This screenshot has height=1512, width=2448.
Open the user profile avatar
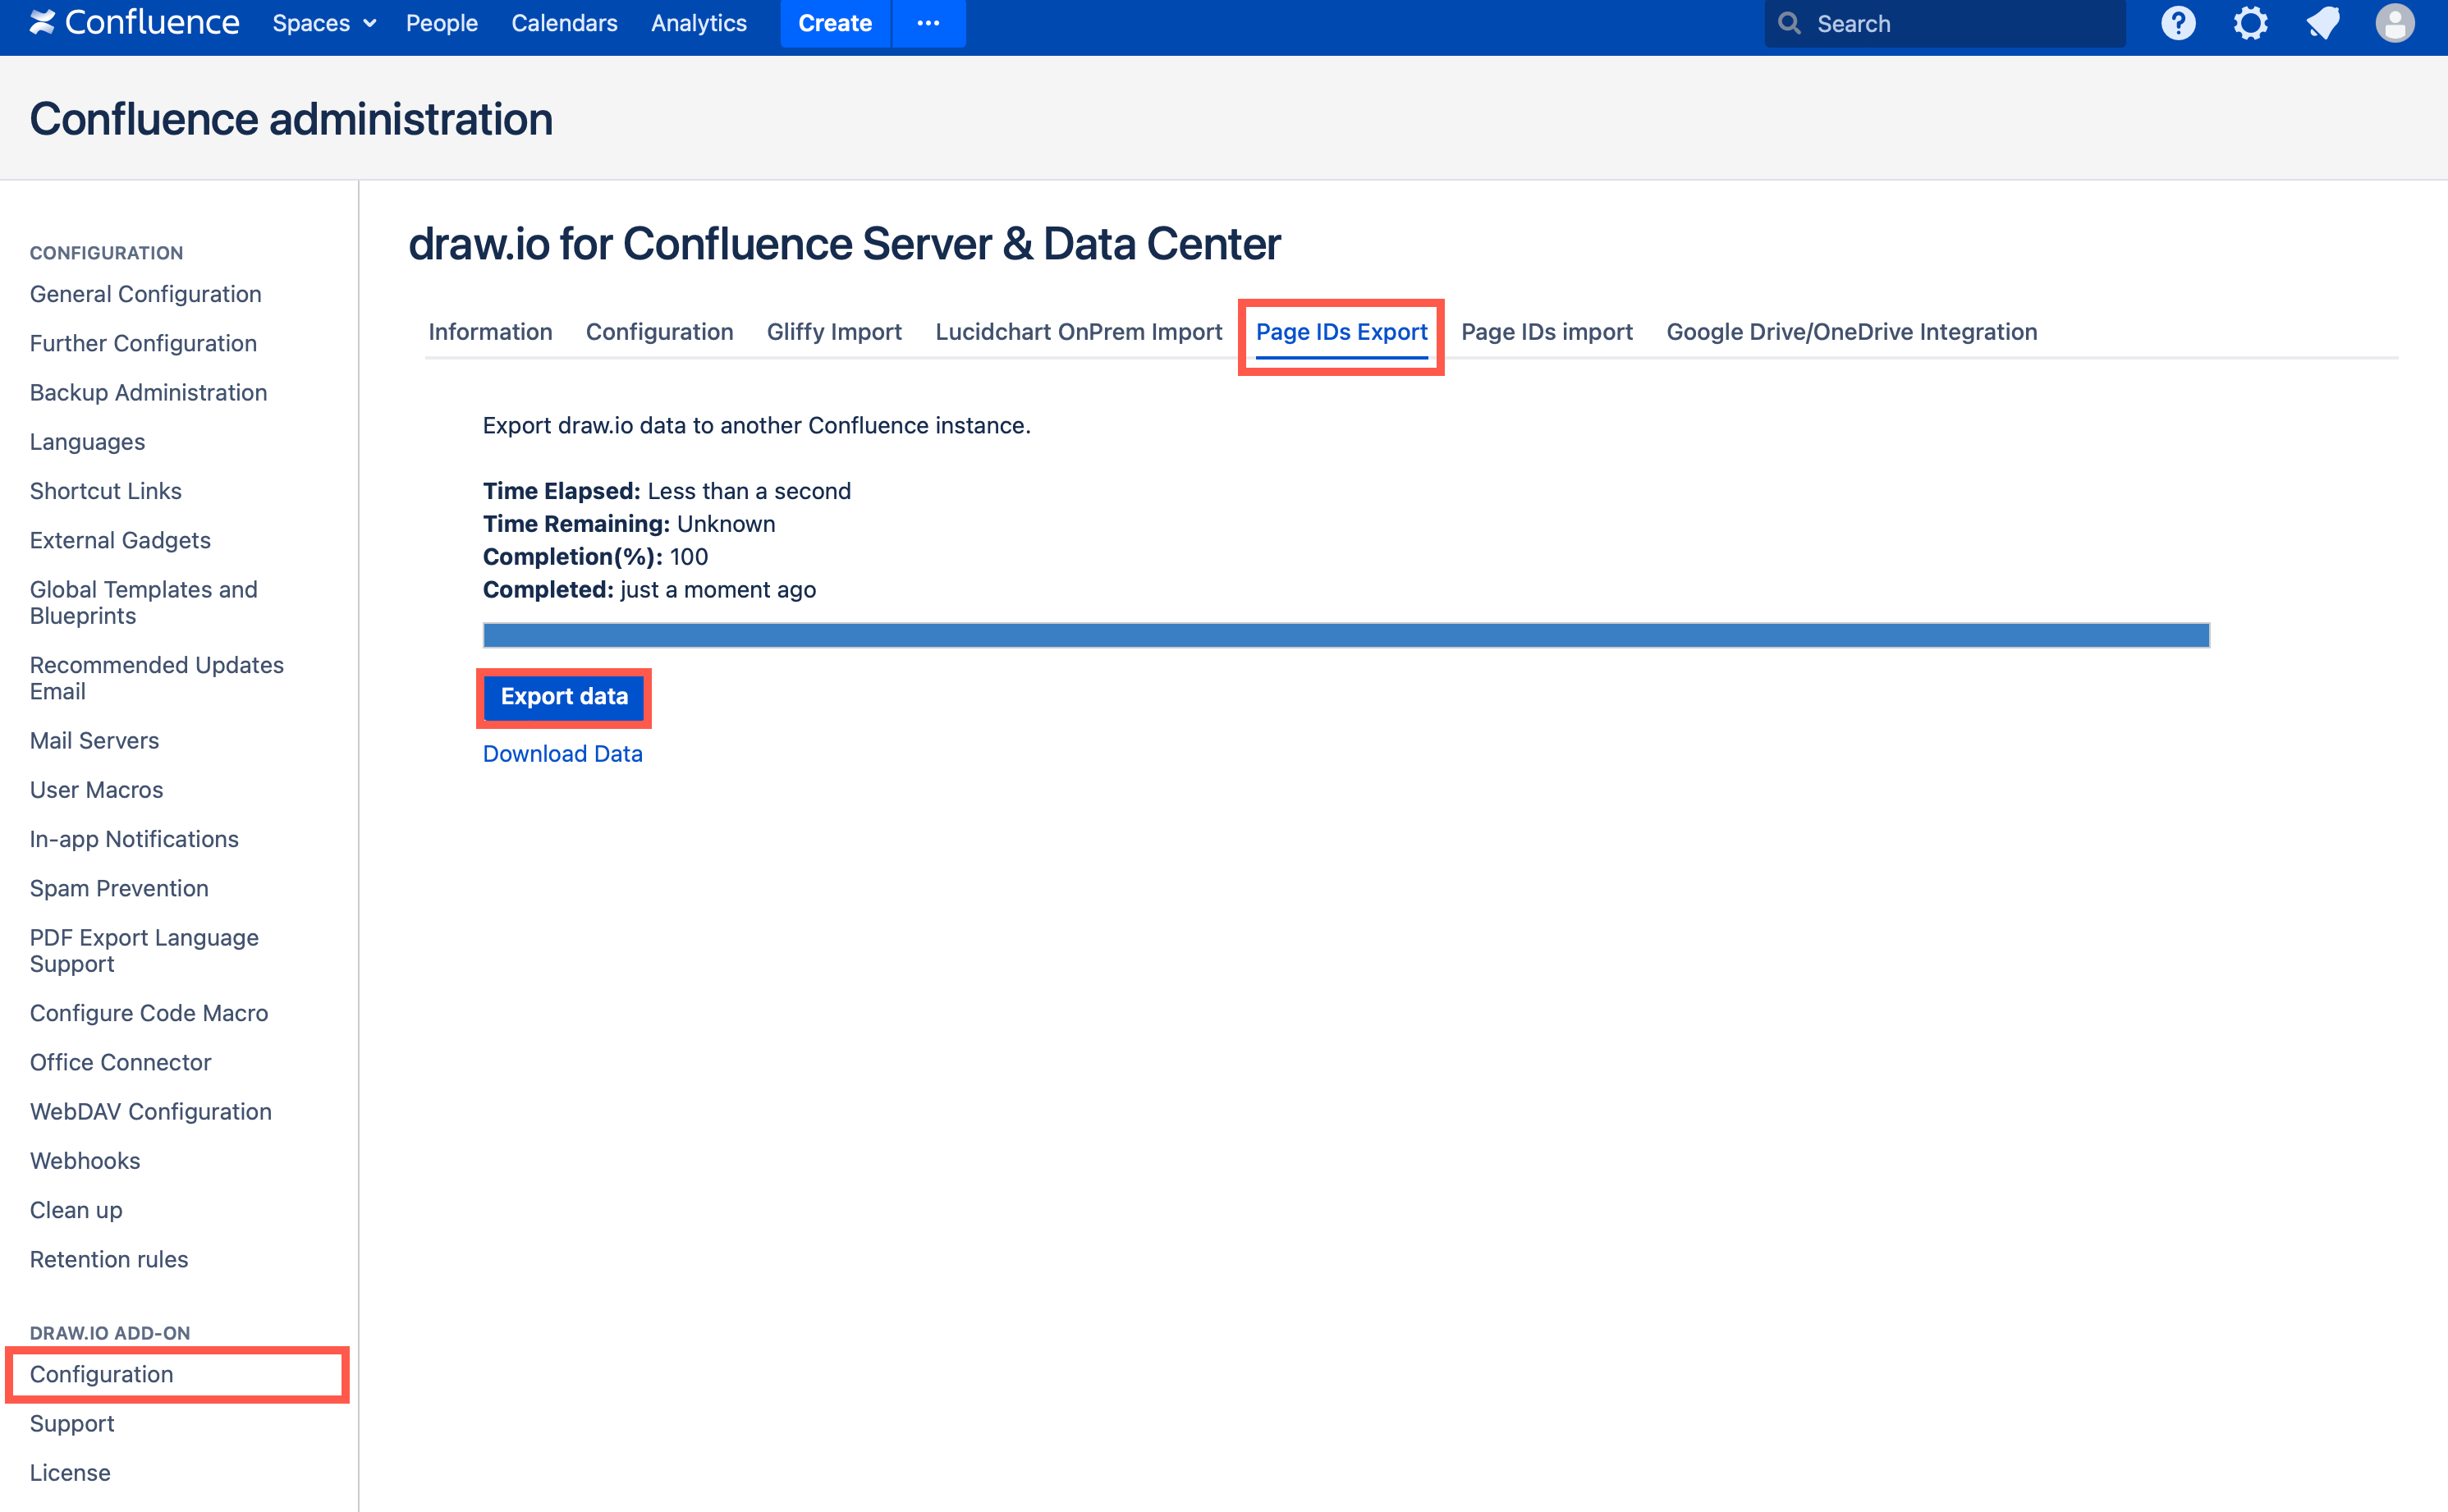pyautogui.click(x=2396, y=23)
